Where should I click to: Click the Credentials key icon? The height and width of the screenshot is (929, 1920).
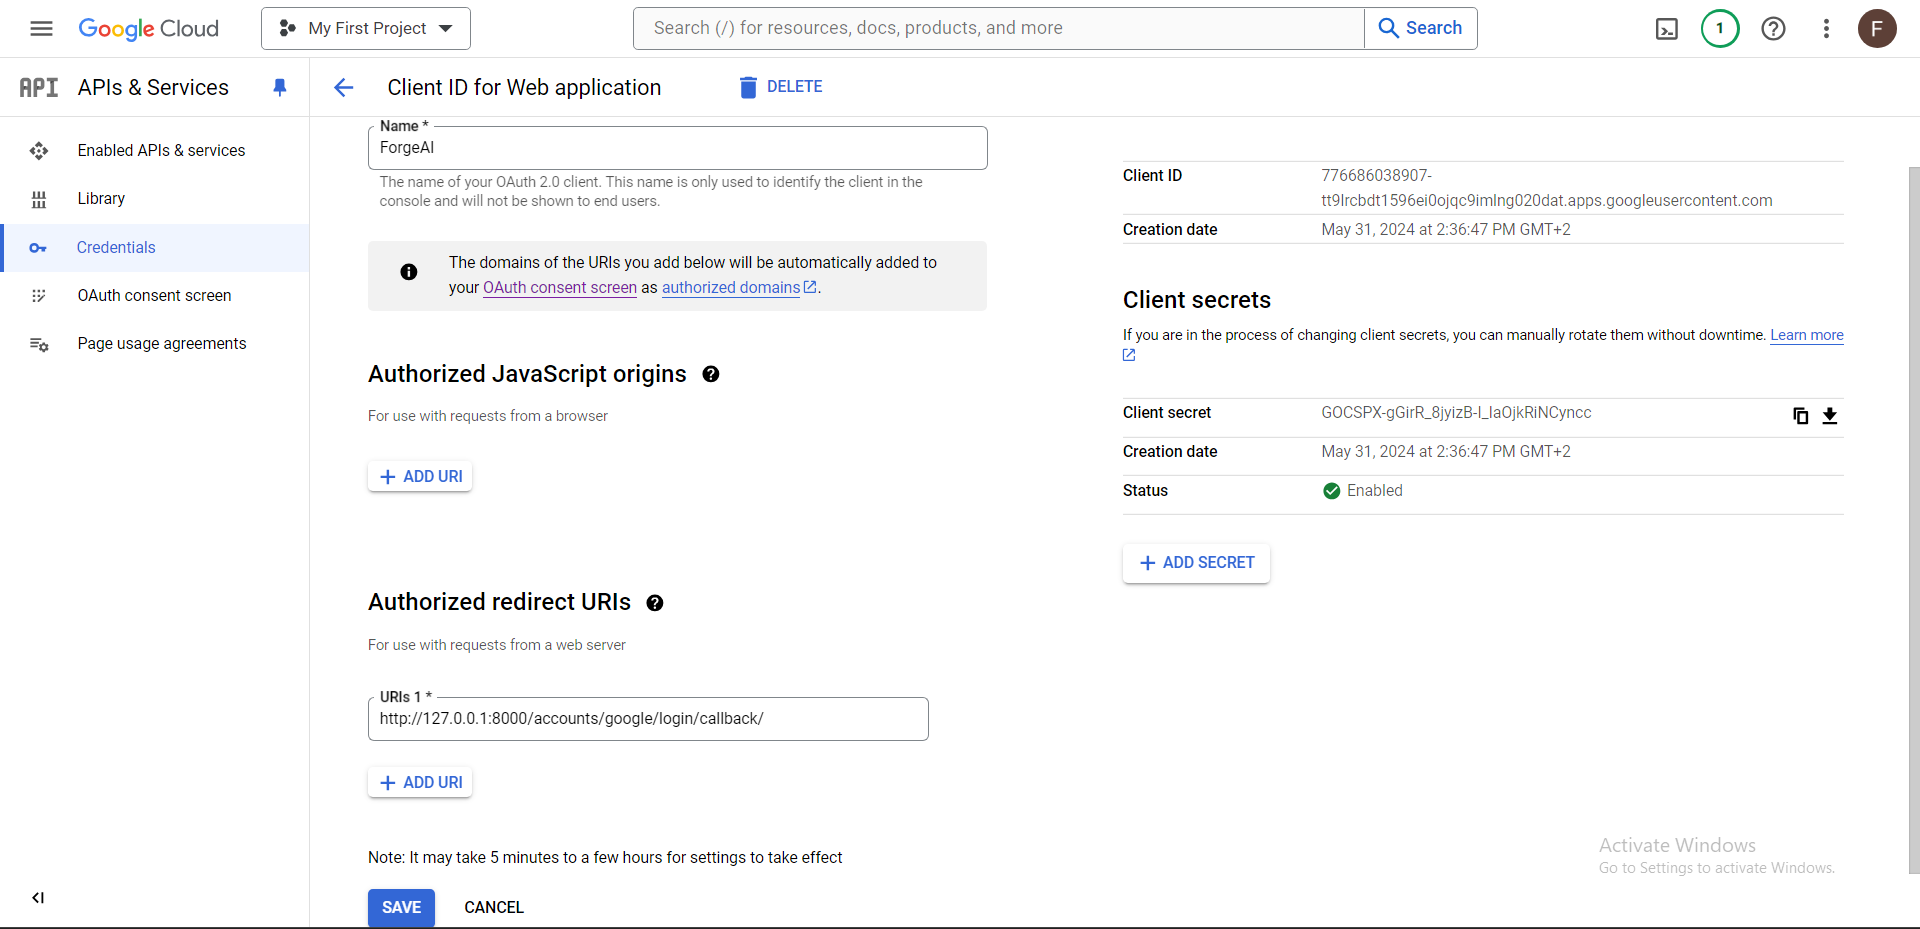tap(38, 248)
